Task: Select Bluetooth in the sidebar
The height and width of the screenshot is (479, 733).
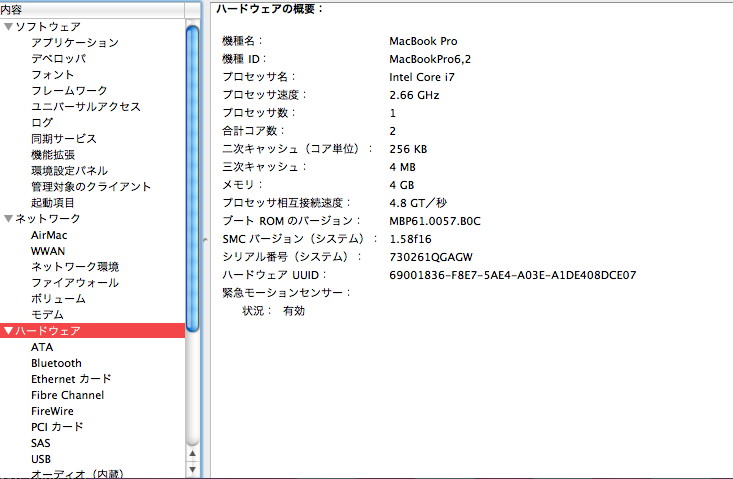Action: pos(56,363)
